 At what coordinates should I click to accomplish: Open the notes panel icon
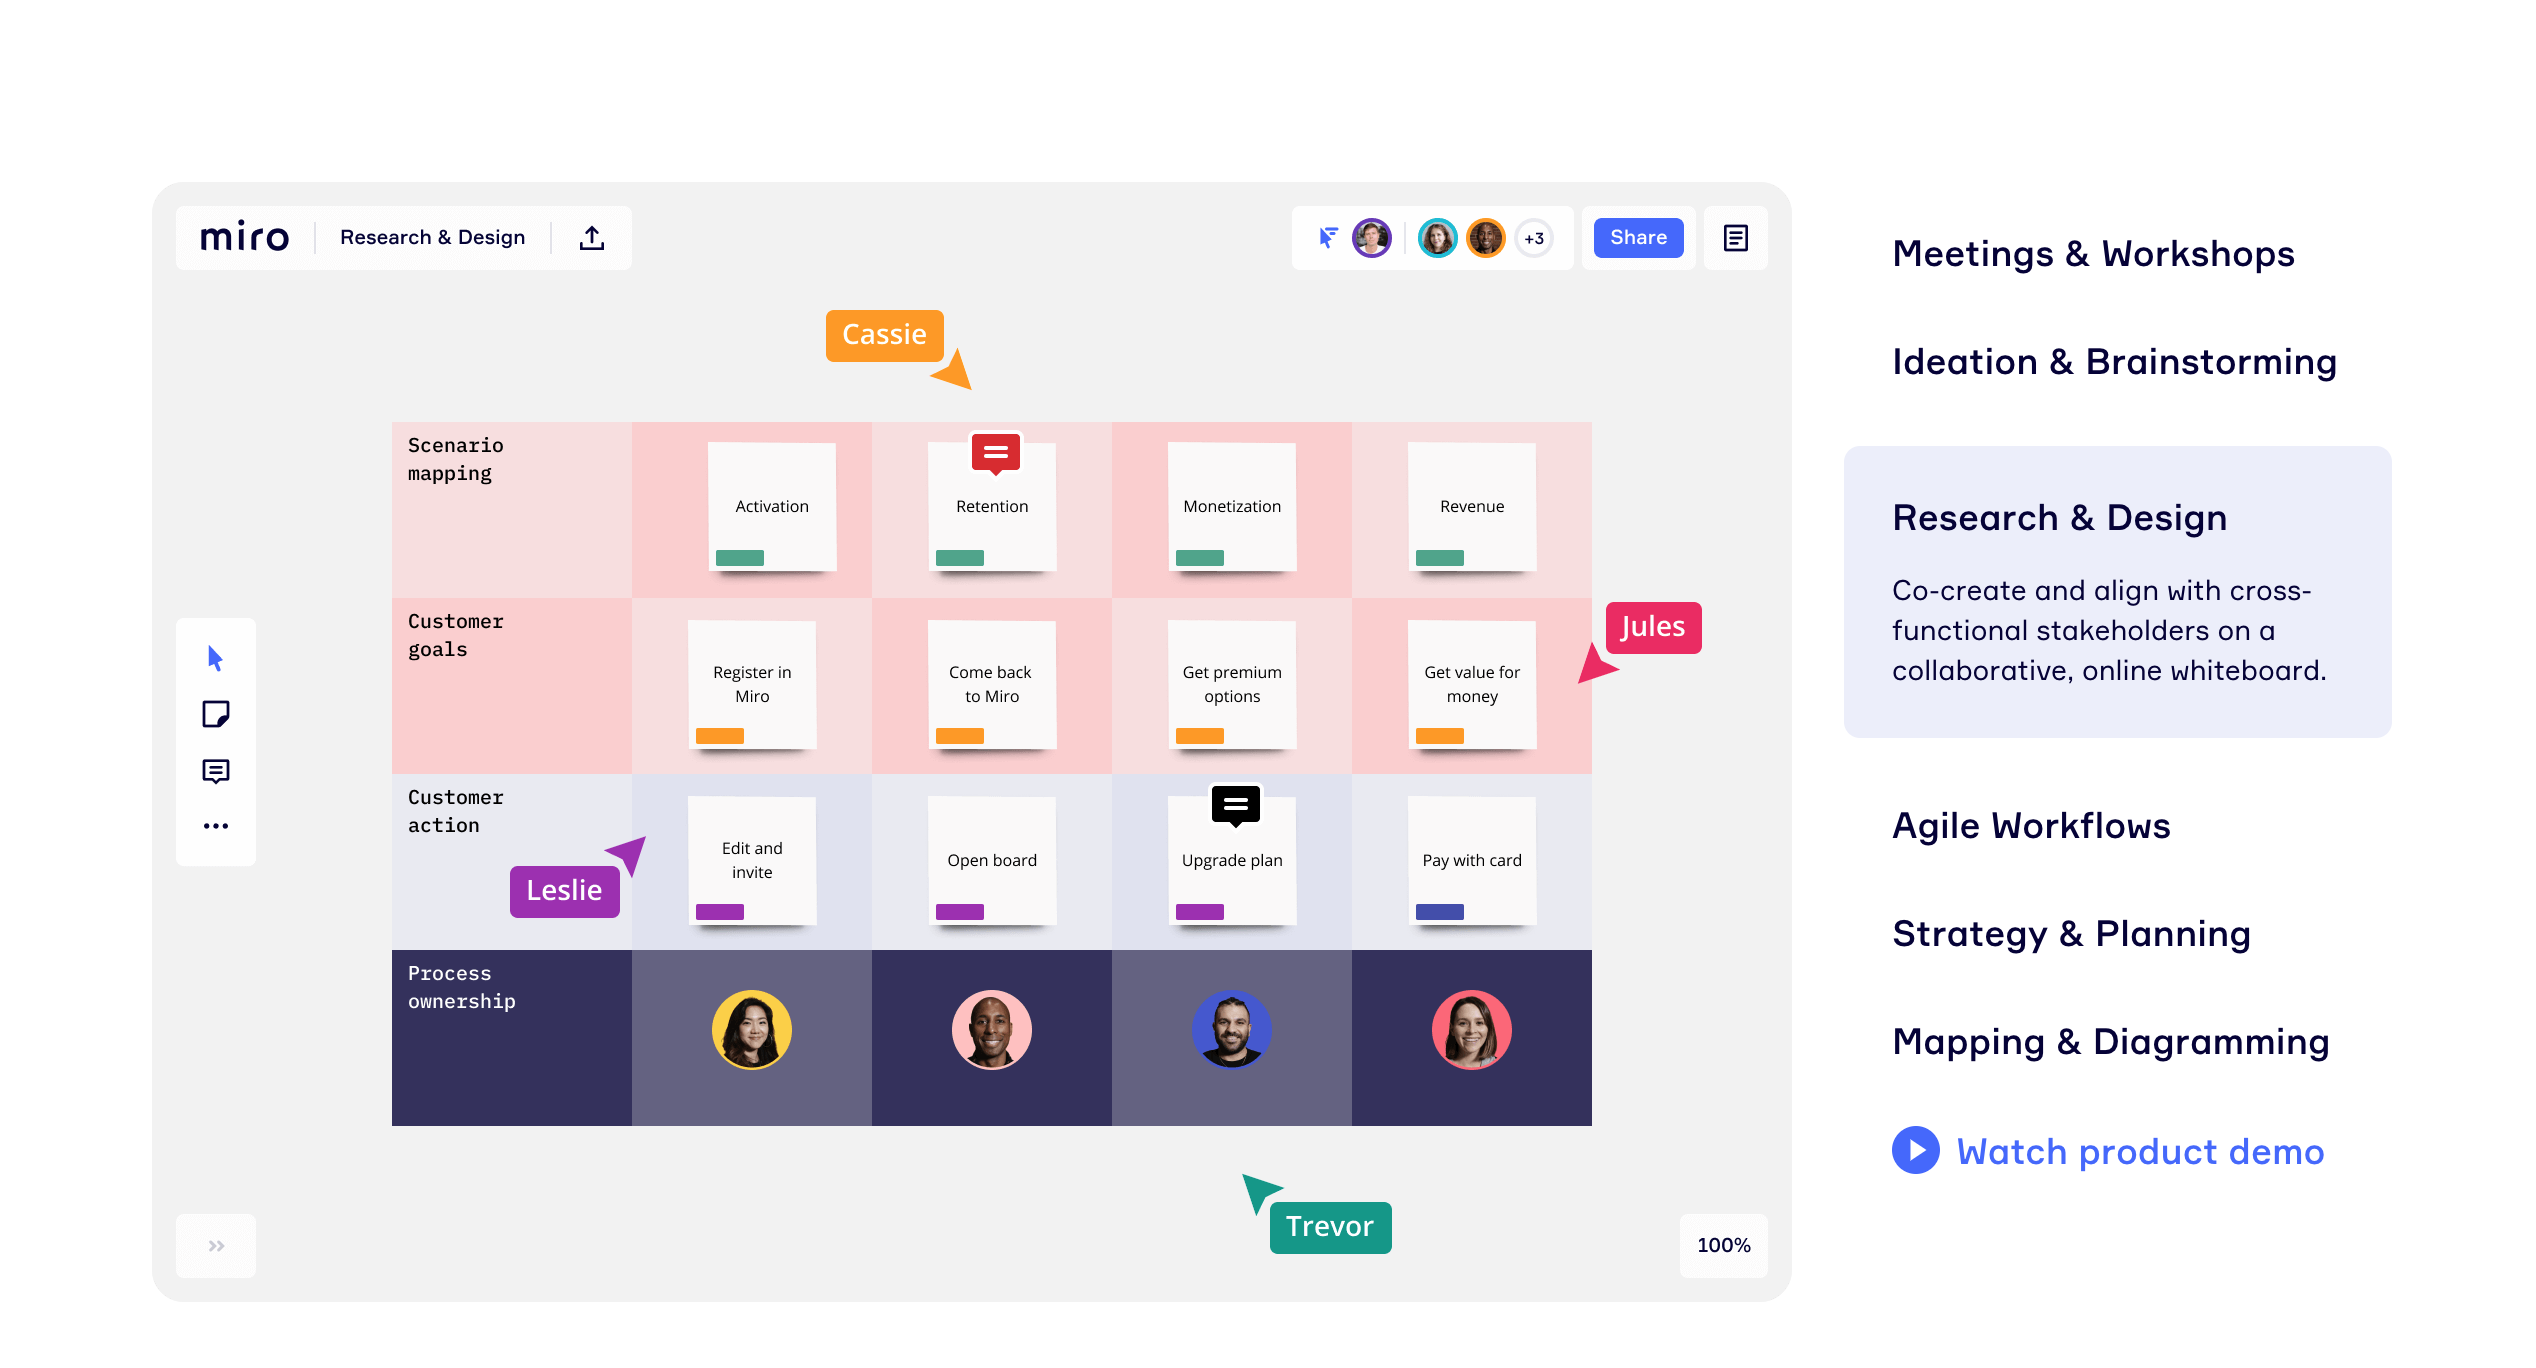[1735, 238]
